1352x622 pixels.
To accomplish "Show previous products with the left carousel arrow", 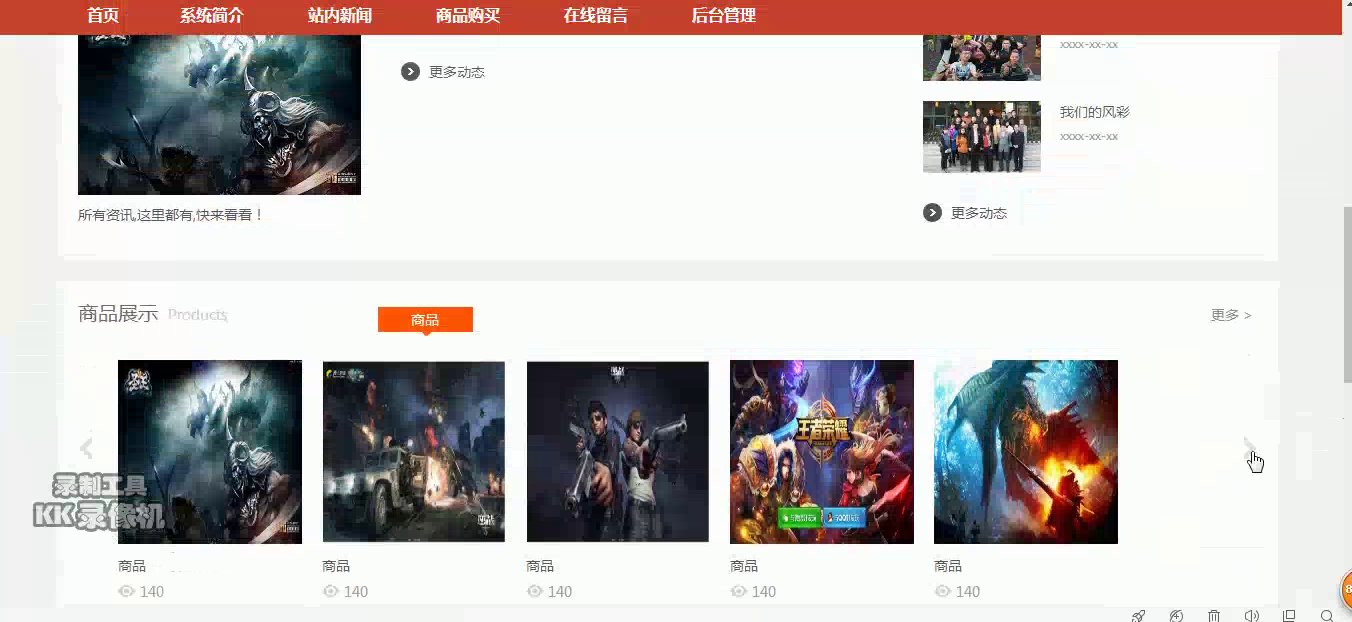I will click(86, 448).
